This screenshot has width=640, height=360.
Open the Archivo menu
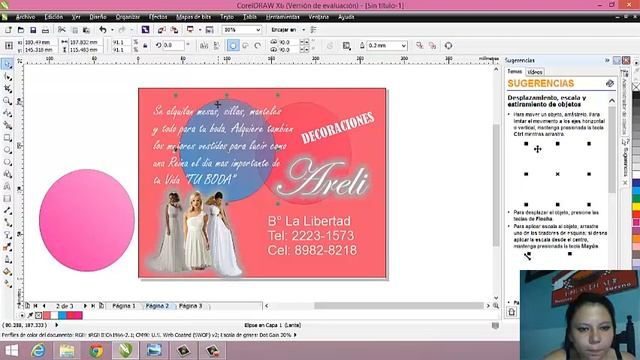pos(25,17)
